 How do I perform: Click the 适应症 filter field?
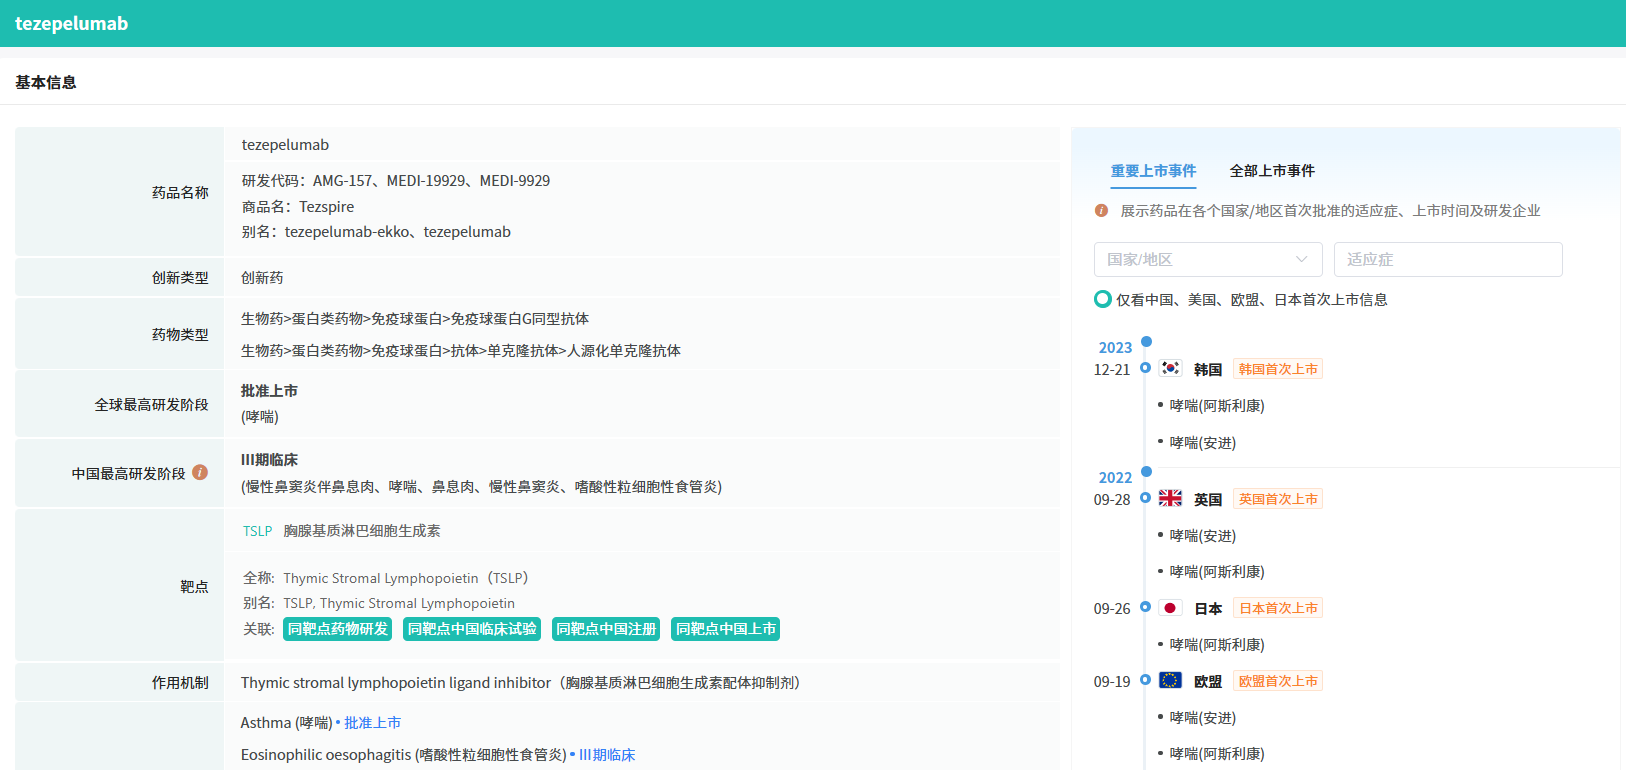click(1447, 259)
